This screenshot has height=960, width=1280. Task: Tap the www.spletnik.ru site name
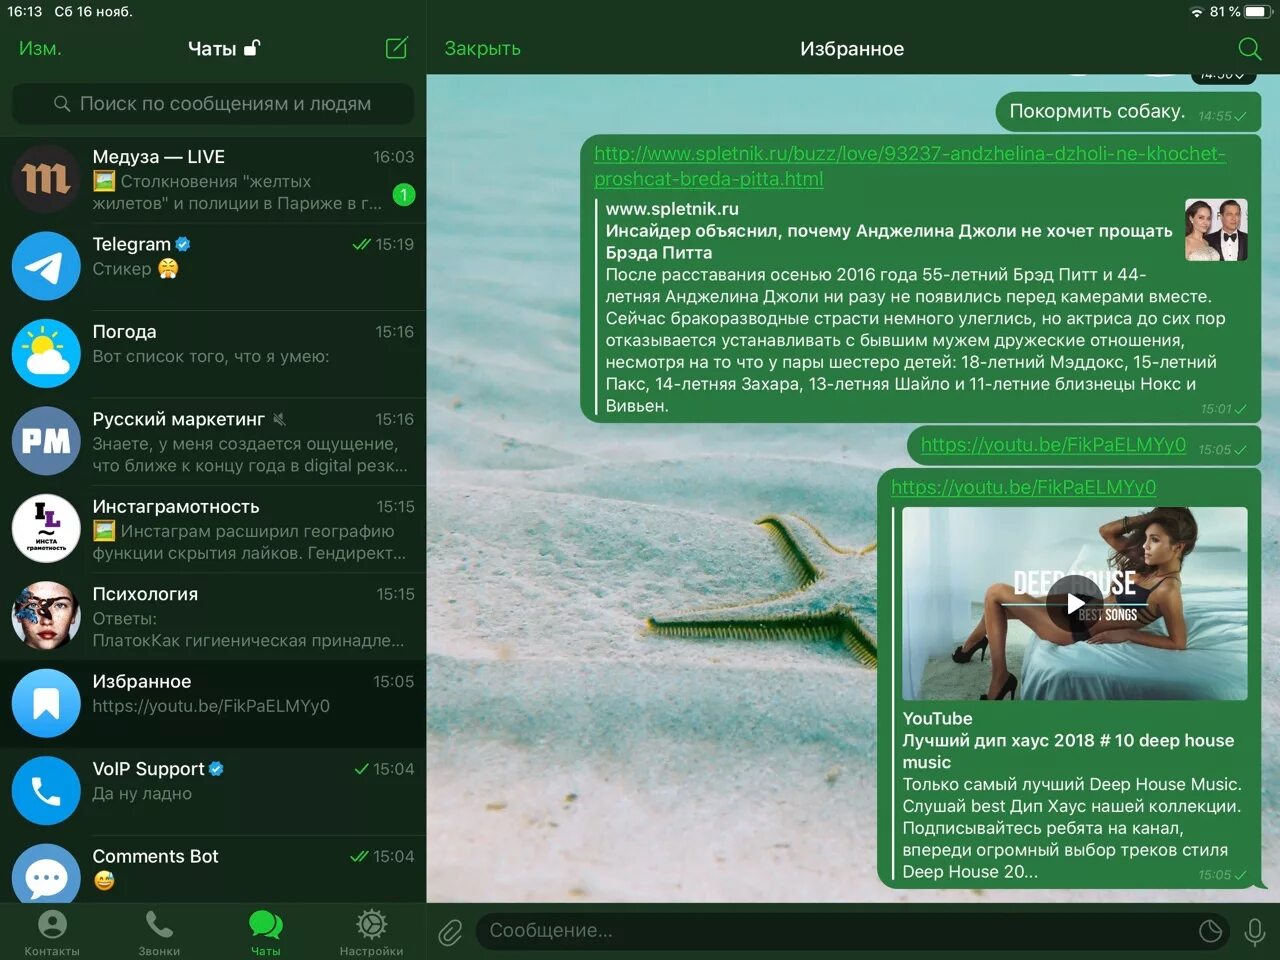(x=672, y=209)
